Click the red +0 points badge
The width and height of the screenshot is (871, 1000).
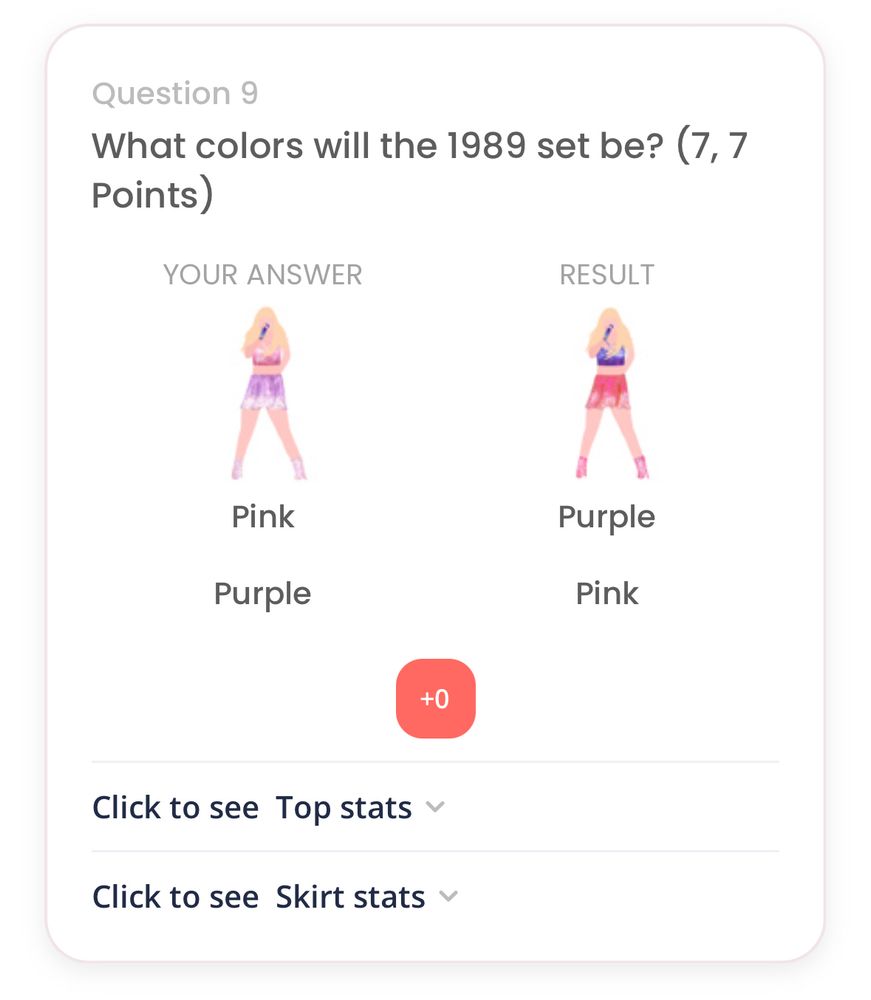pyautogui.click(x=436, y=698)
